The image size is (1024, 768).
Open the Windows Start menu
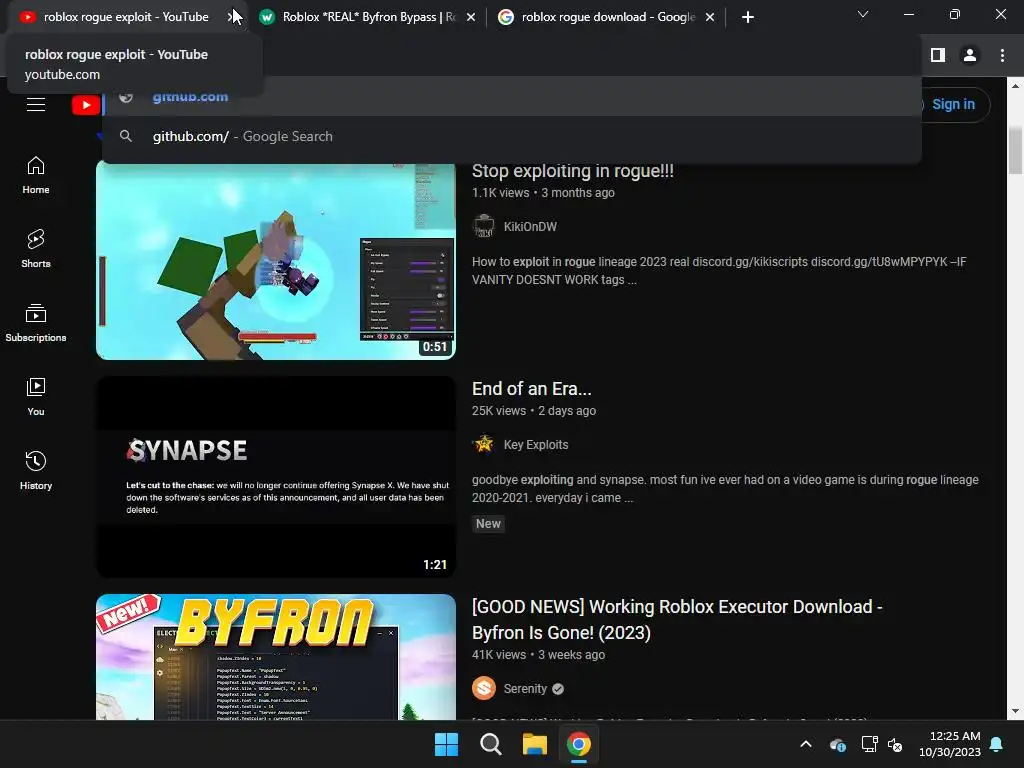click(446, 744)
